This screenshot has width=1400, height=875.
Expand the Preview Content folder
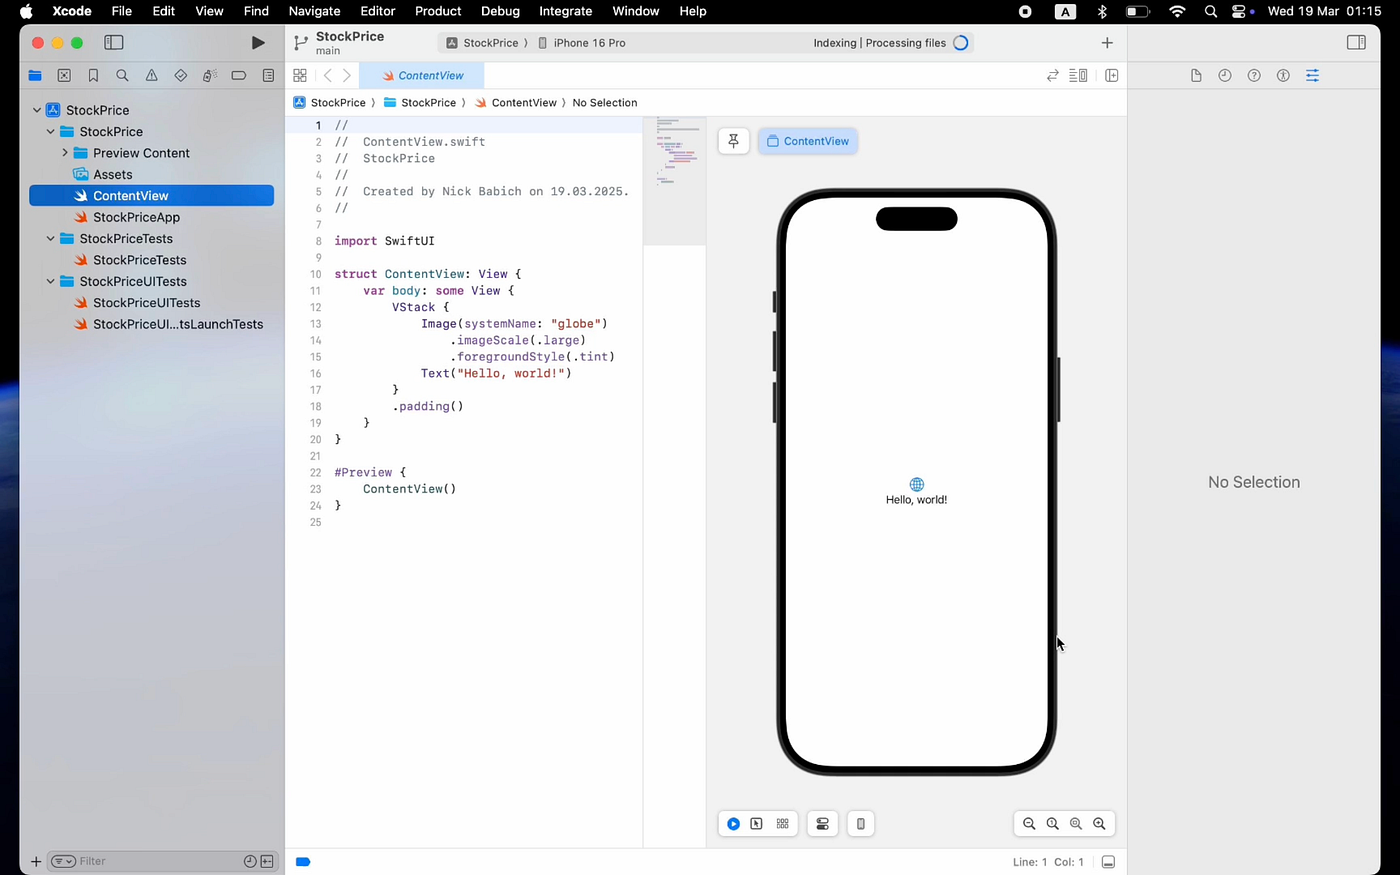tap(65, 153)
